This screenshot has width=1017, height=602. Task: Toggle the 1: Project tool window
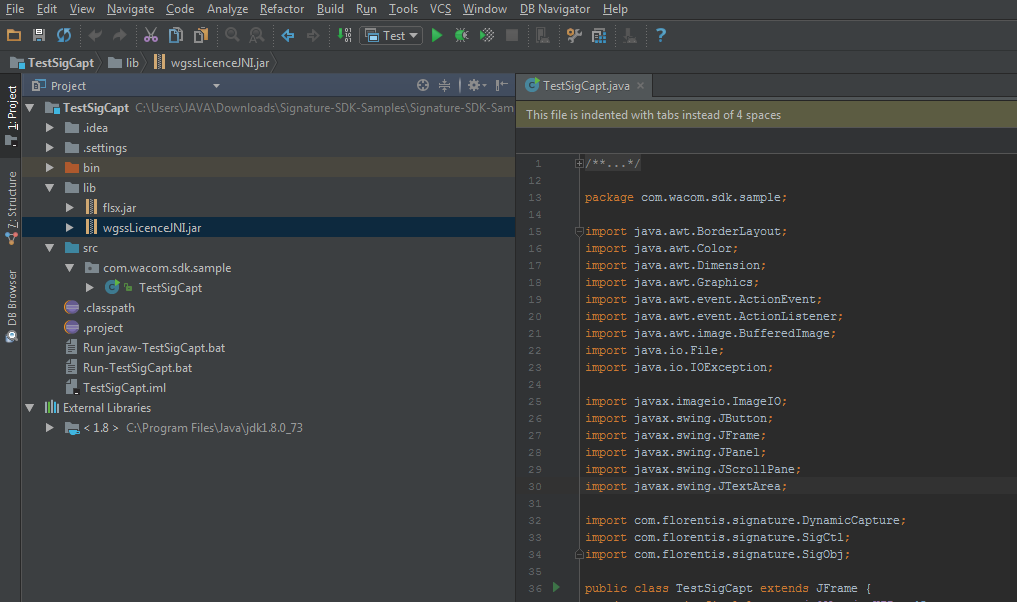[11, 111]
